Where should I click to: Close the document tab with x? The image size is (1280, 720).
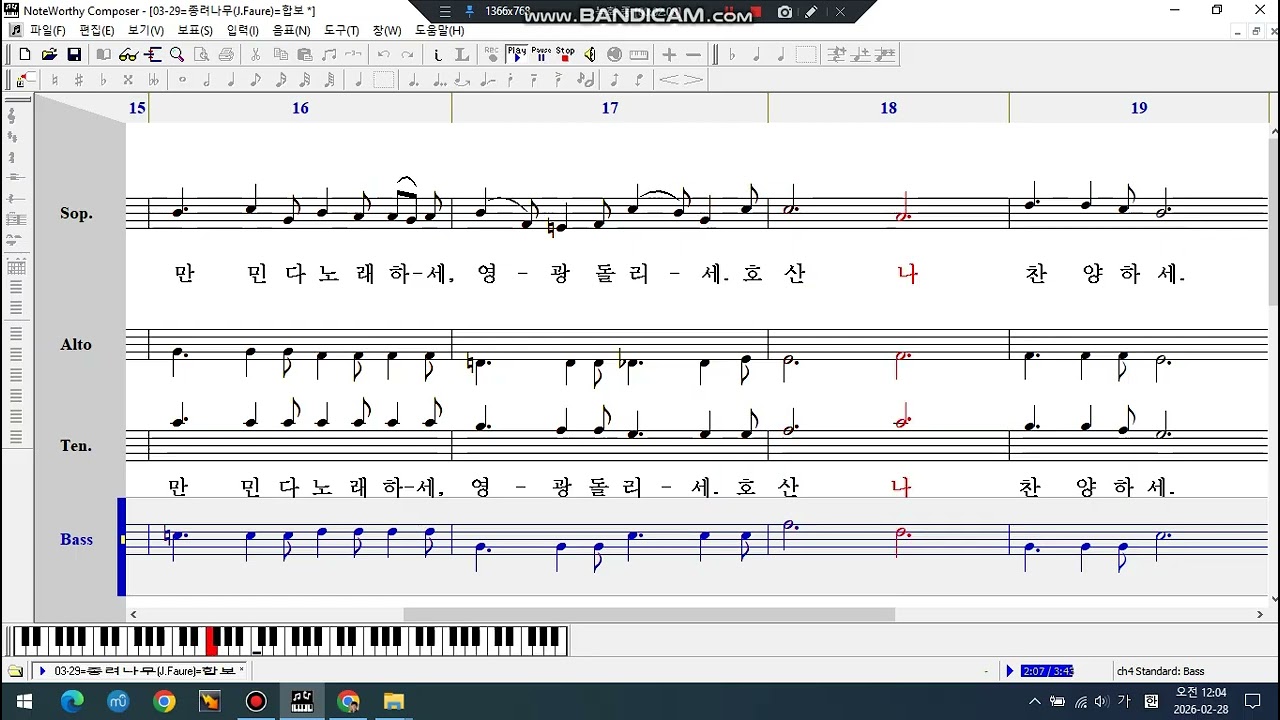click(x=241, y=670)
